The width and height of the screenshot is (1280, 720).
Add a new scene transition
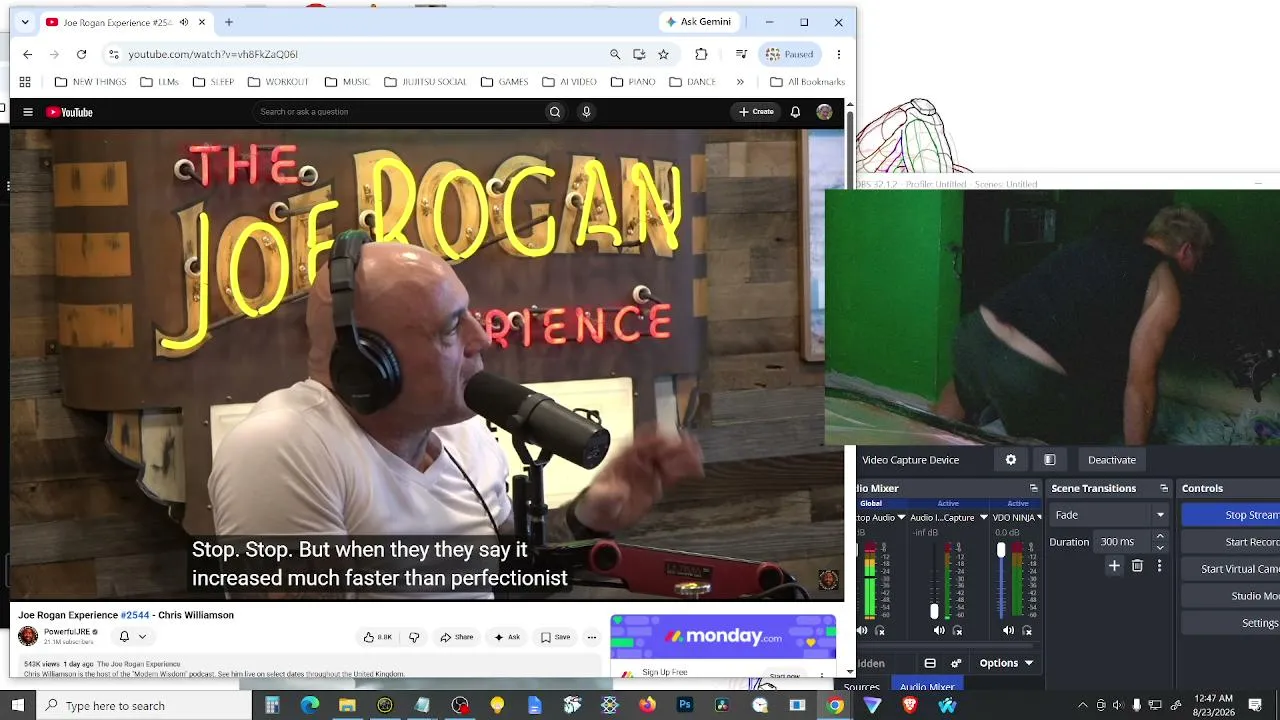tap(1114, 566)
